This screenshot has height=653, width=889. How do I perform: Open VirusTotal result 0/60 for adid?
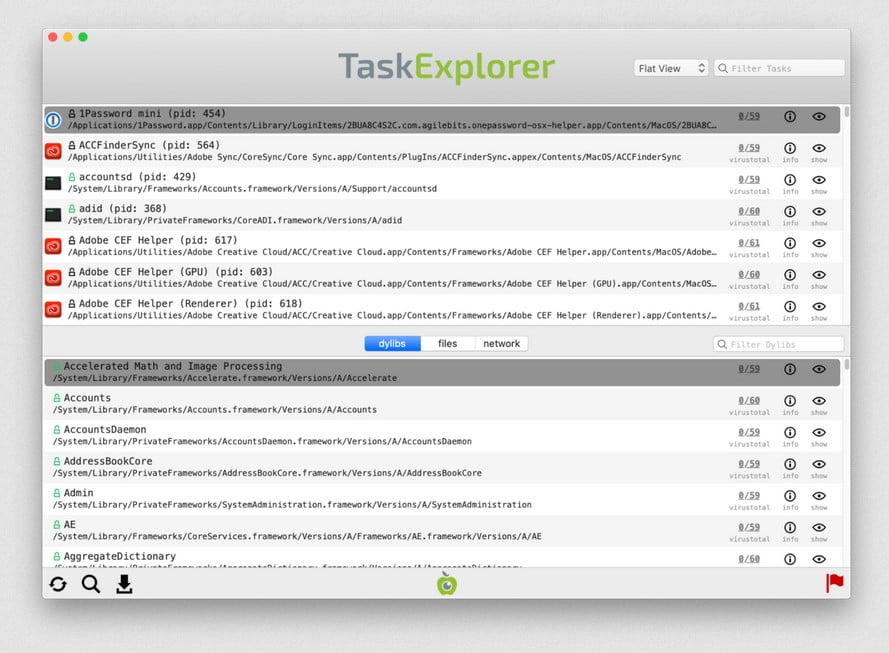click(749, 211)
